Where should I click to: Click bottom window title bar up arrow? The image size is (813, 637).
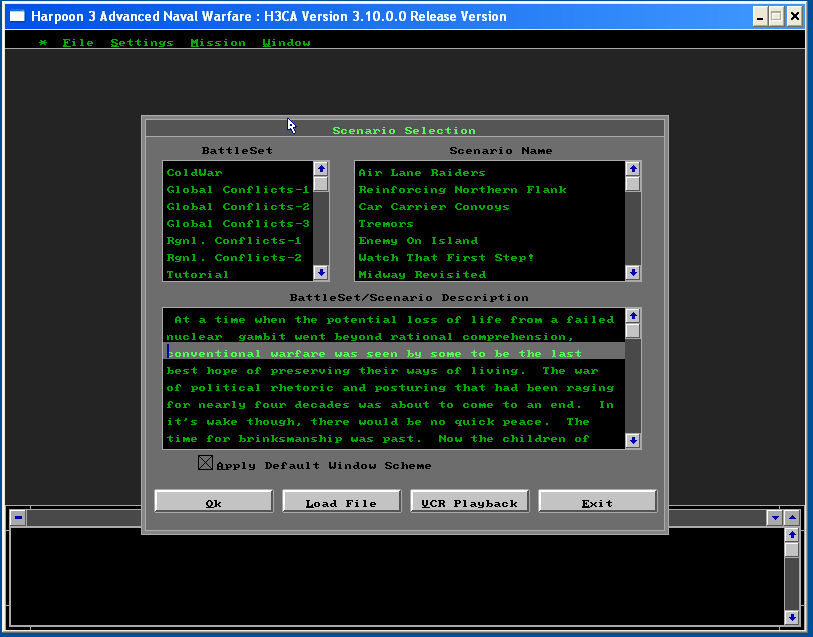point(792,517)
